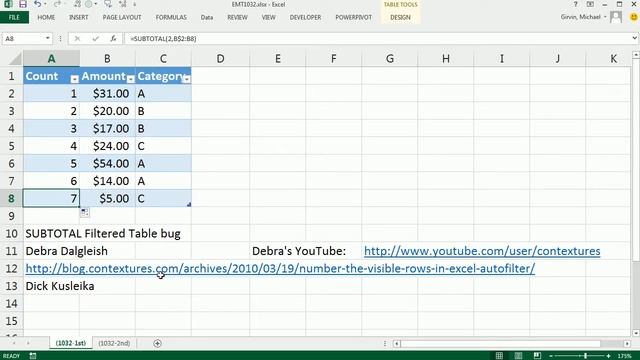Screen dimensions: 640x360
Task: Switch to Page Layout view icon
Action: [x=518, y=356]
